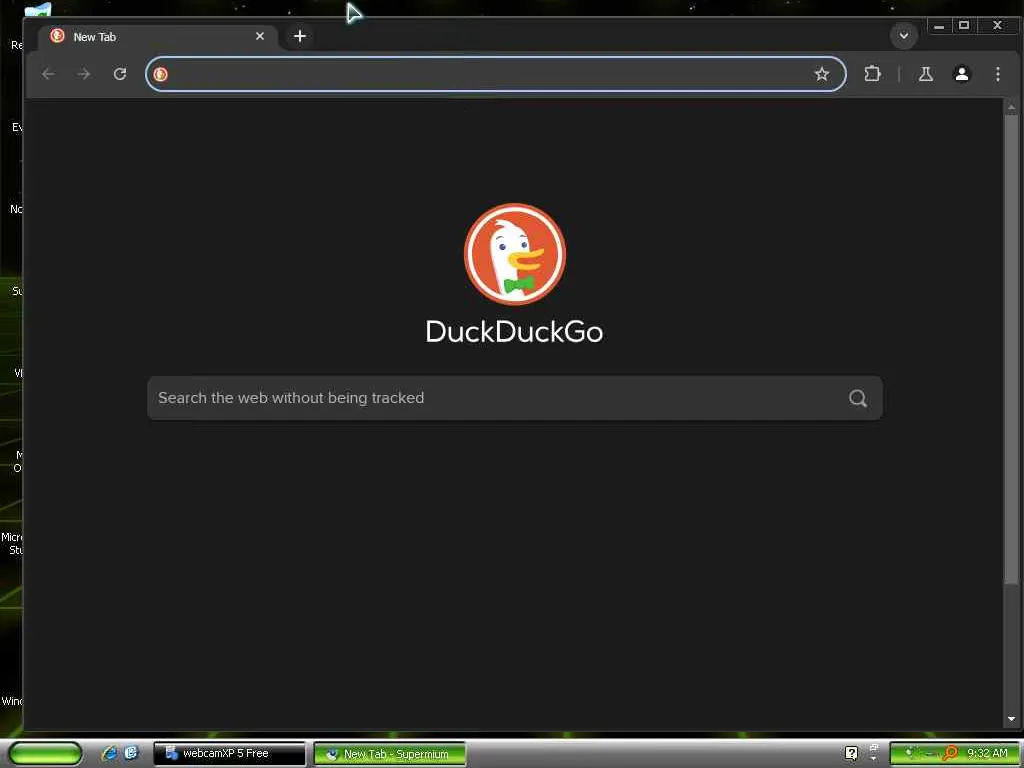1024x768 pixels.
Task: Click the magnifier search icon in DuckDuckGo box
Action: click(857, 398)
